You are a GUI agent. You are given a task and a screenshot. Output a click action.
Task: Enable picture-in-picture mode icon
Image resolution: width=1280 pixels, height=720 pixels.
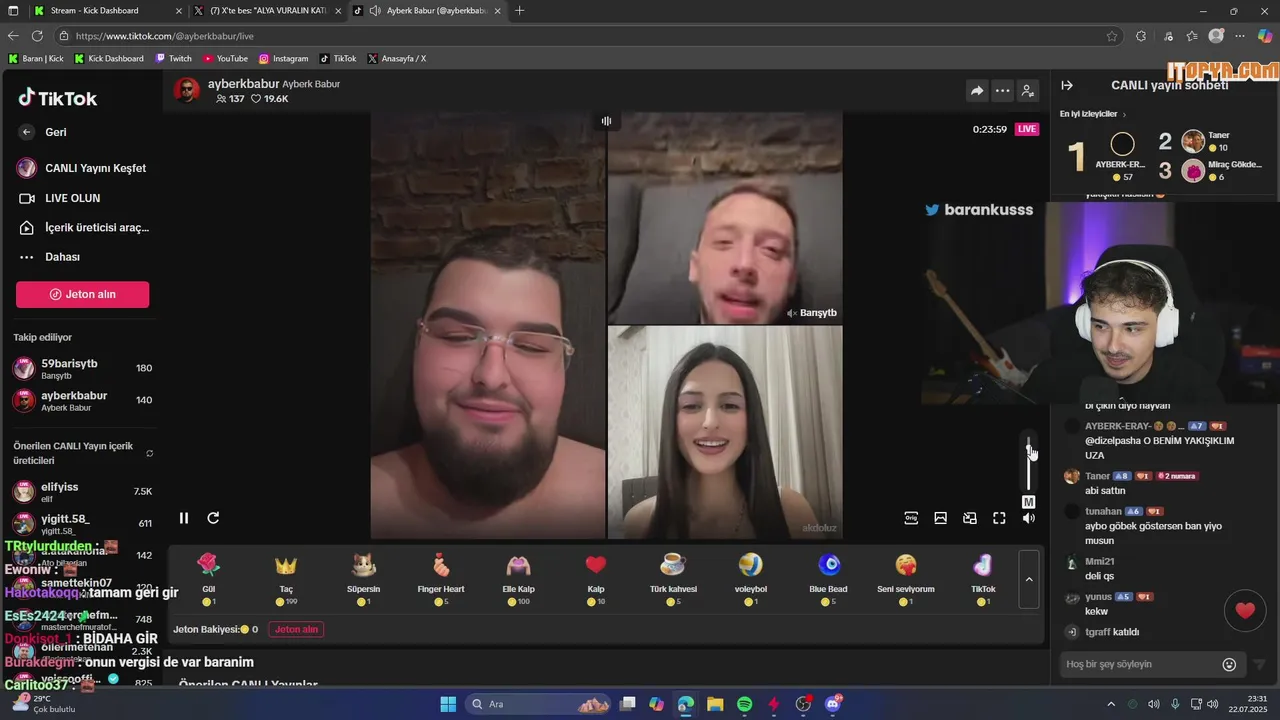[x=969, y=518]
